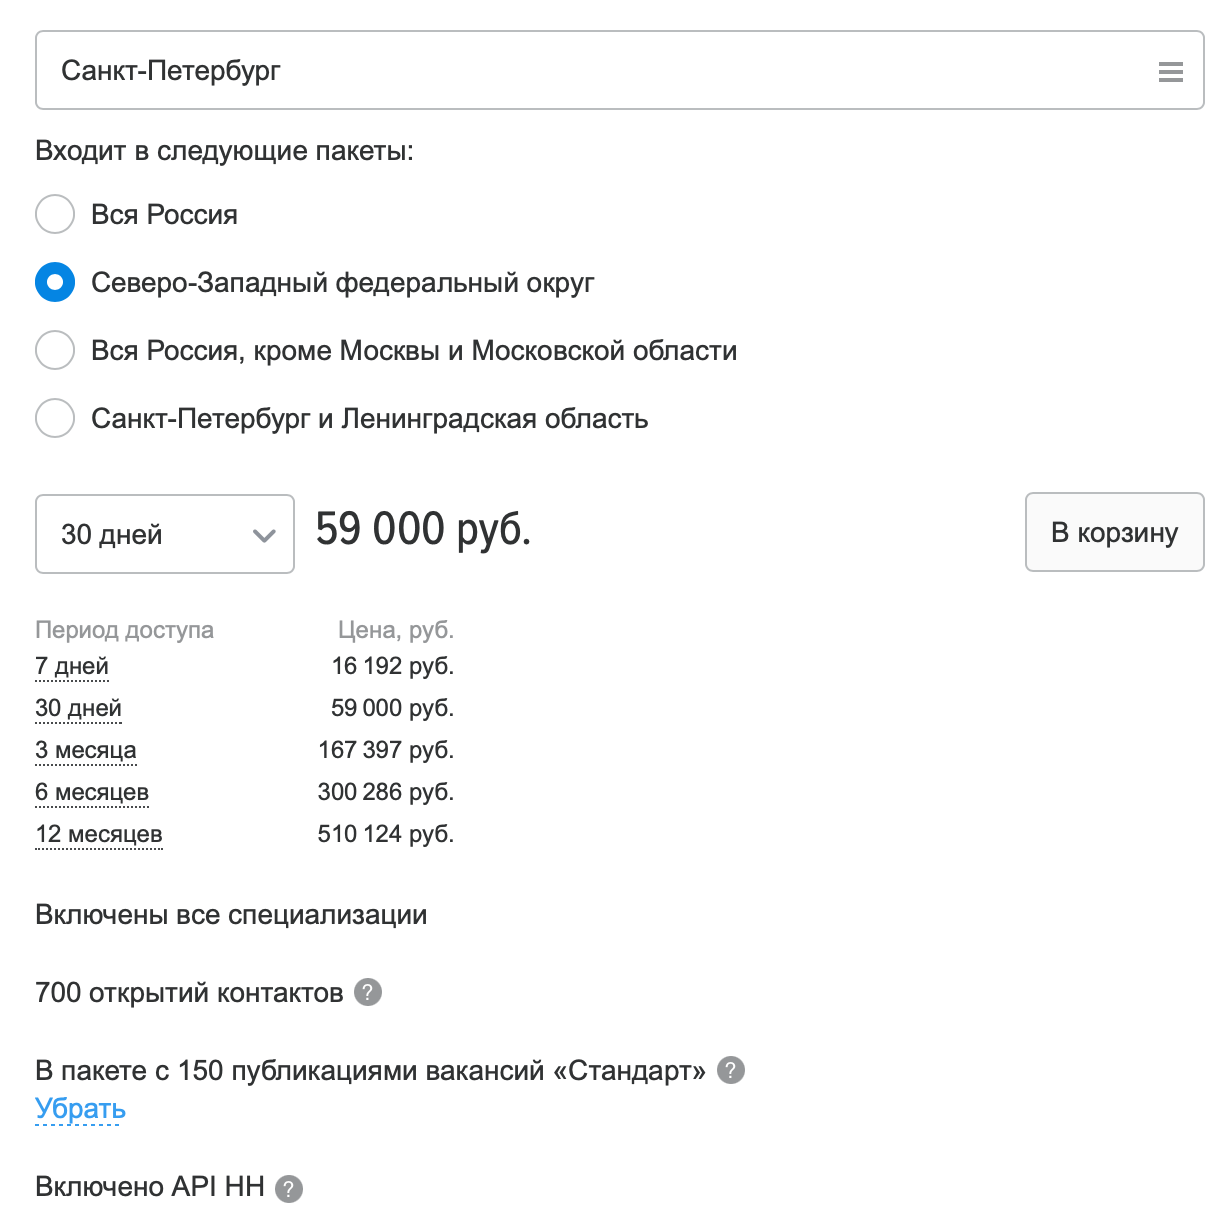
Task: Click the chevron in period selector
Action: point(264,536)
